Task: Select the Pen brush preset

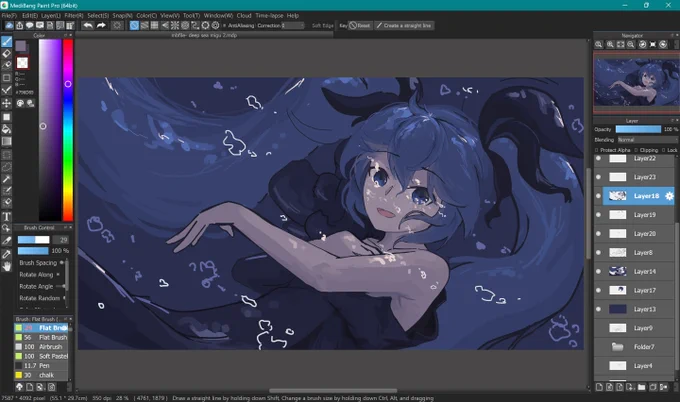Action: click(41, 366)
